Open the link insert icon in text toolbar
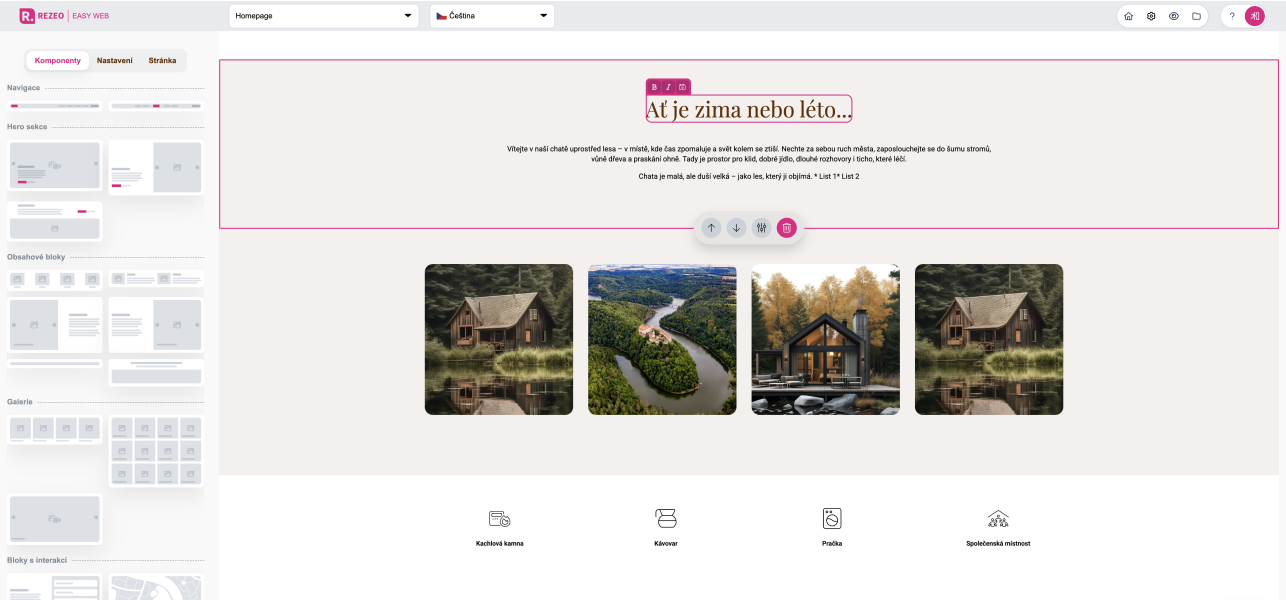 click(x=681, y=87)
